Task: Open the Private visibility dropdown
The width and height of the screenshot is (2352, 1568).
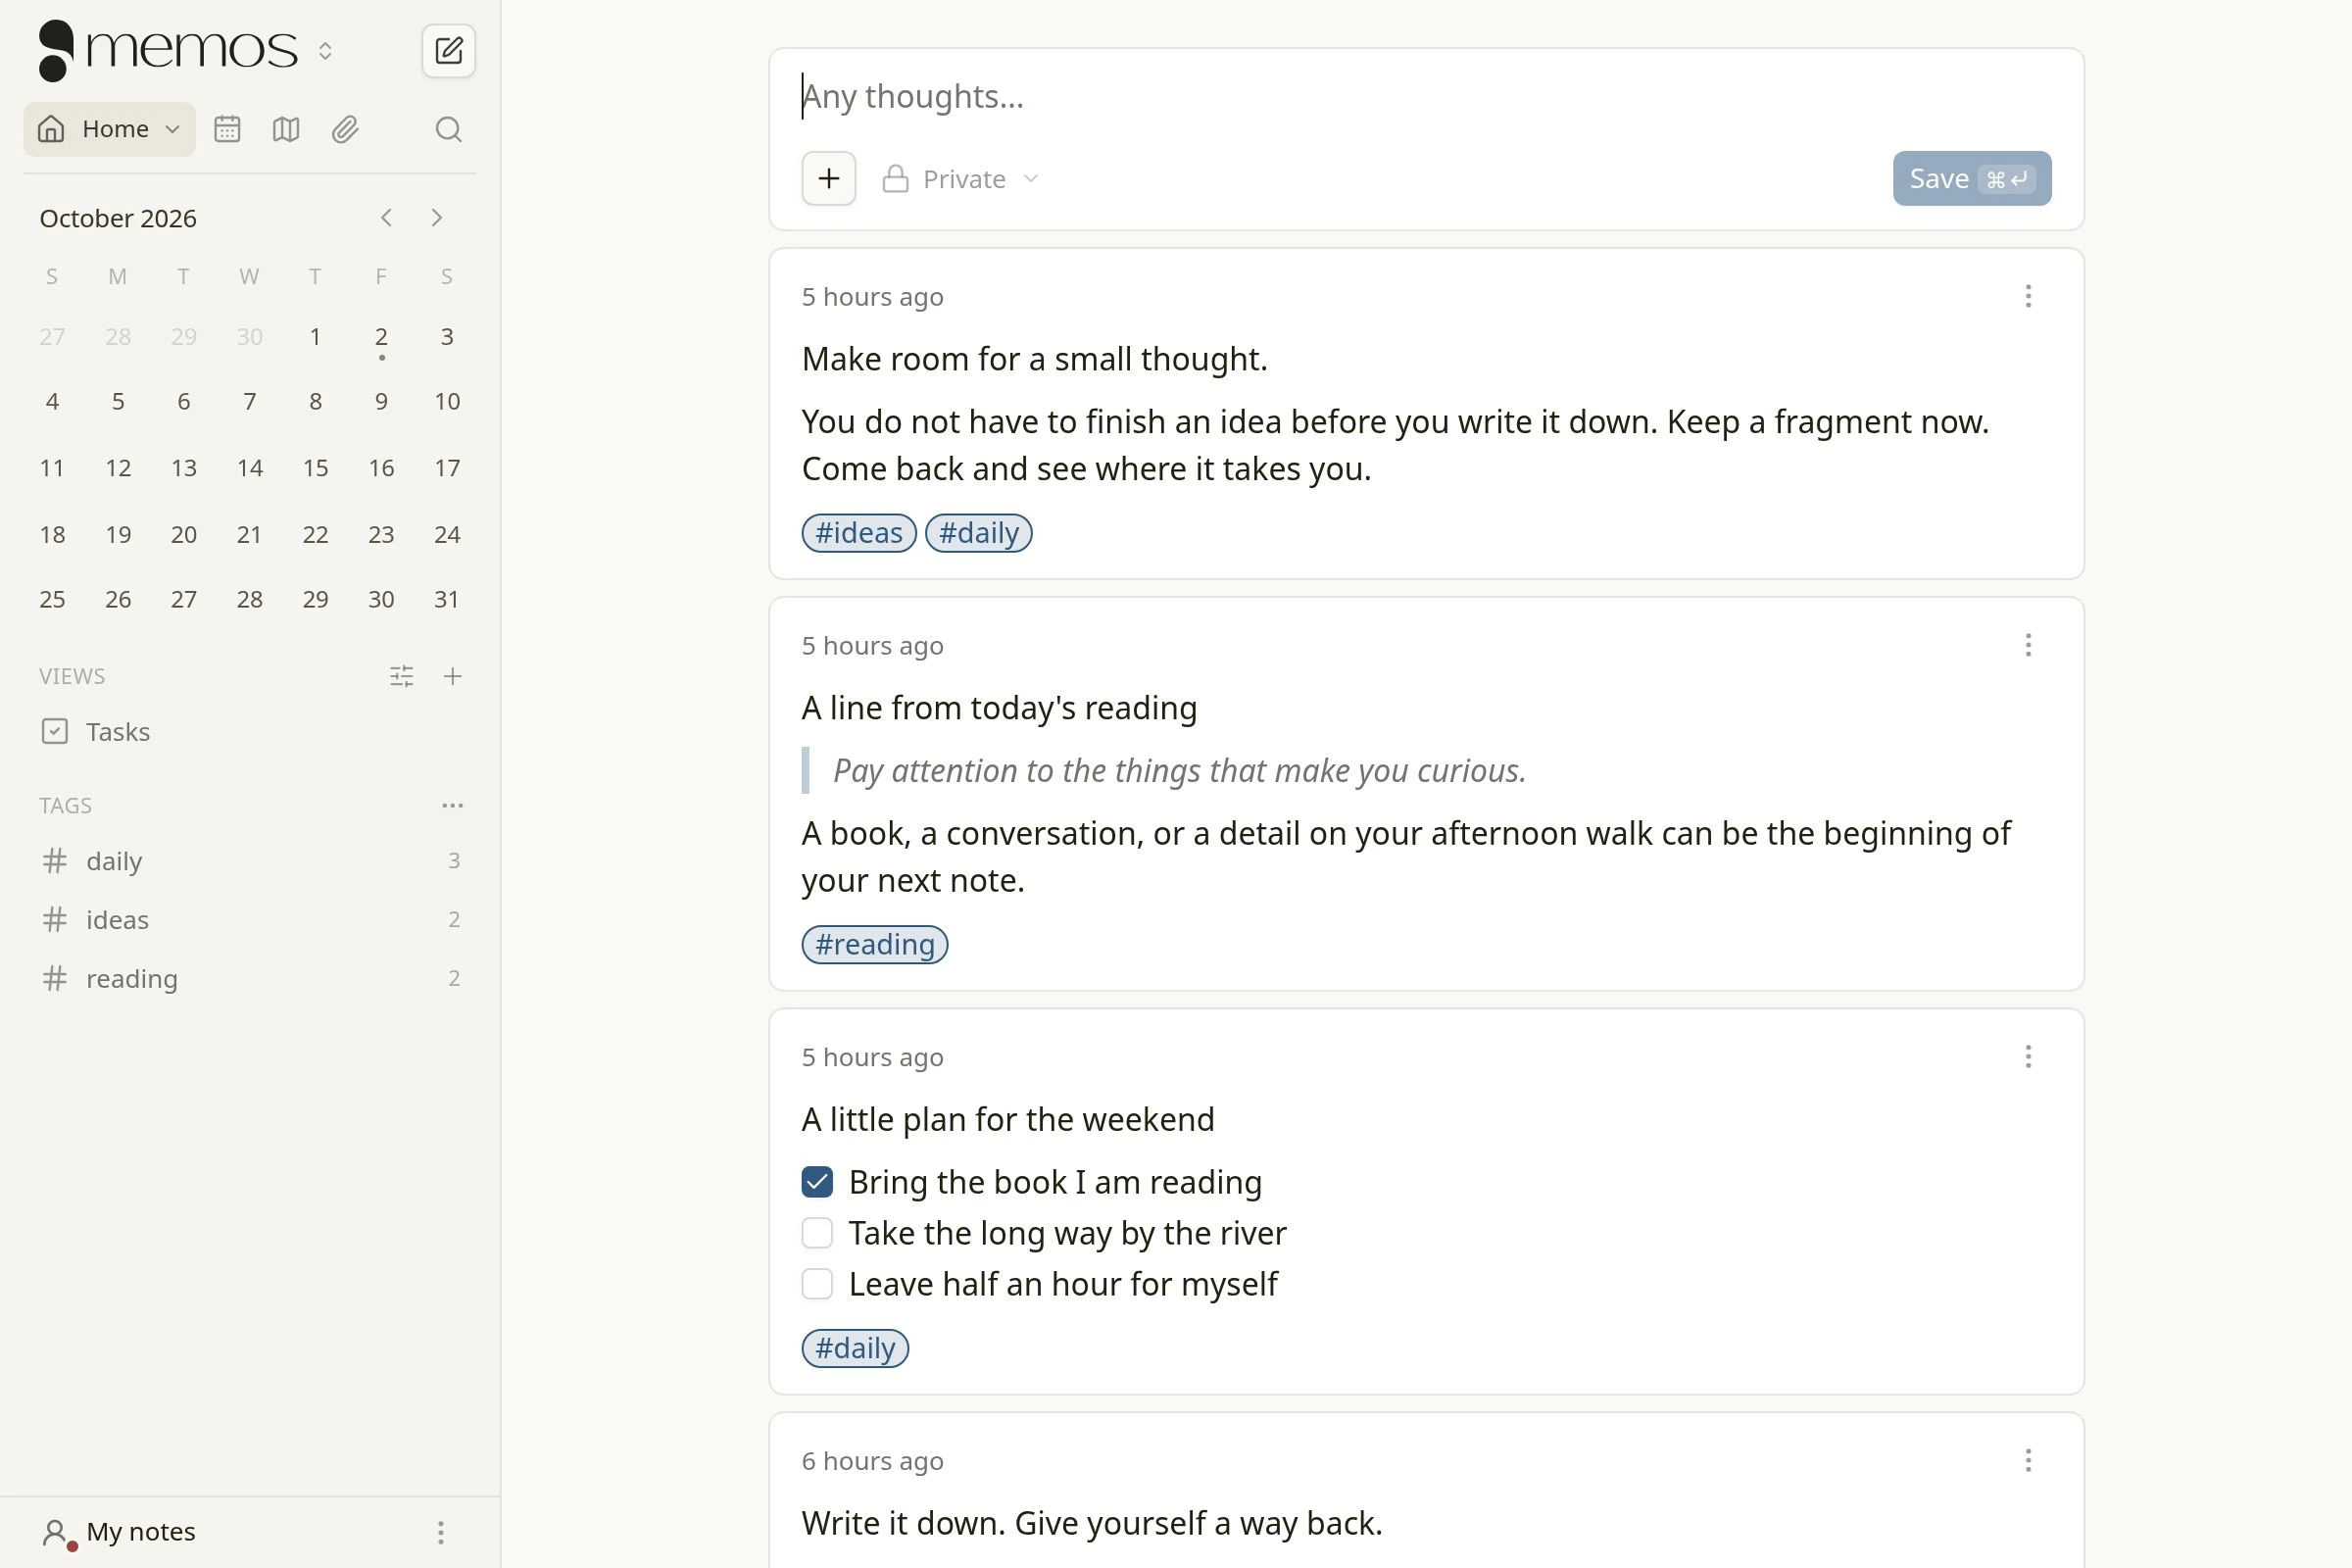Action: (960, 179)
